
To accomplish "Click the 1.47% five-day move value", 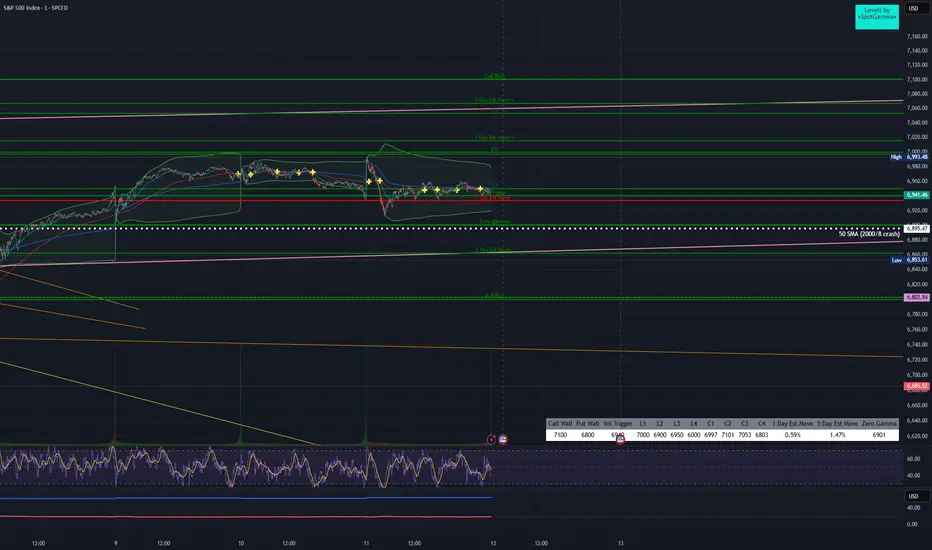I will (x=837, y=435).
